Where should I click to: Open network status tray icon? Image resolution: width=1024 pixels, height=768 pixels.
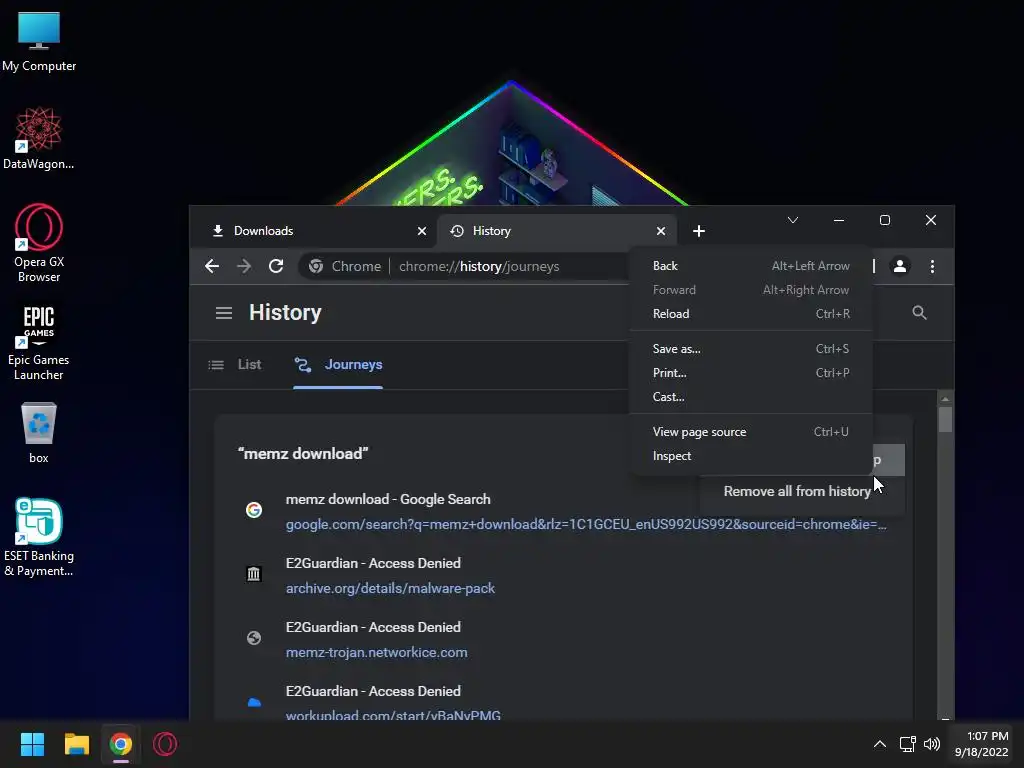tap(907, 744)
